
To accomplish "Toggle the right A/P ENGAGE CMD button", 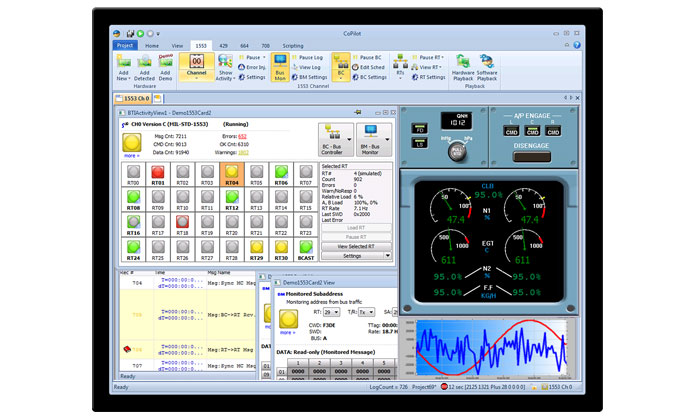I will coord(553,131).
